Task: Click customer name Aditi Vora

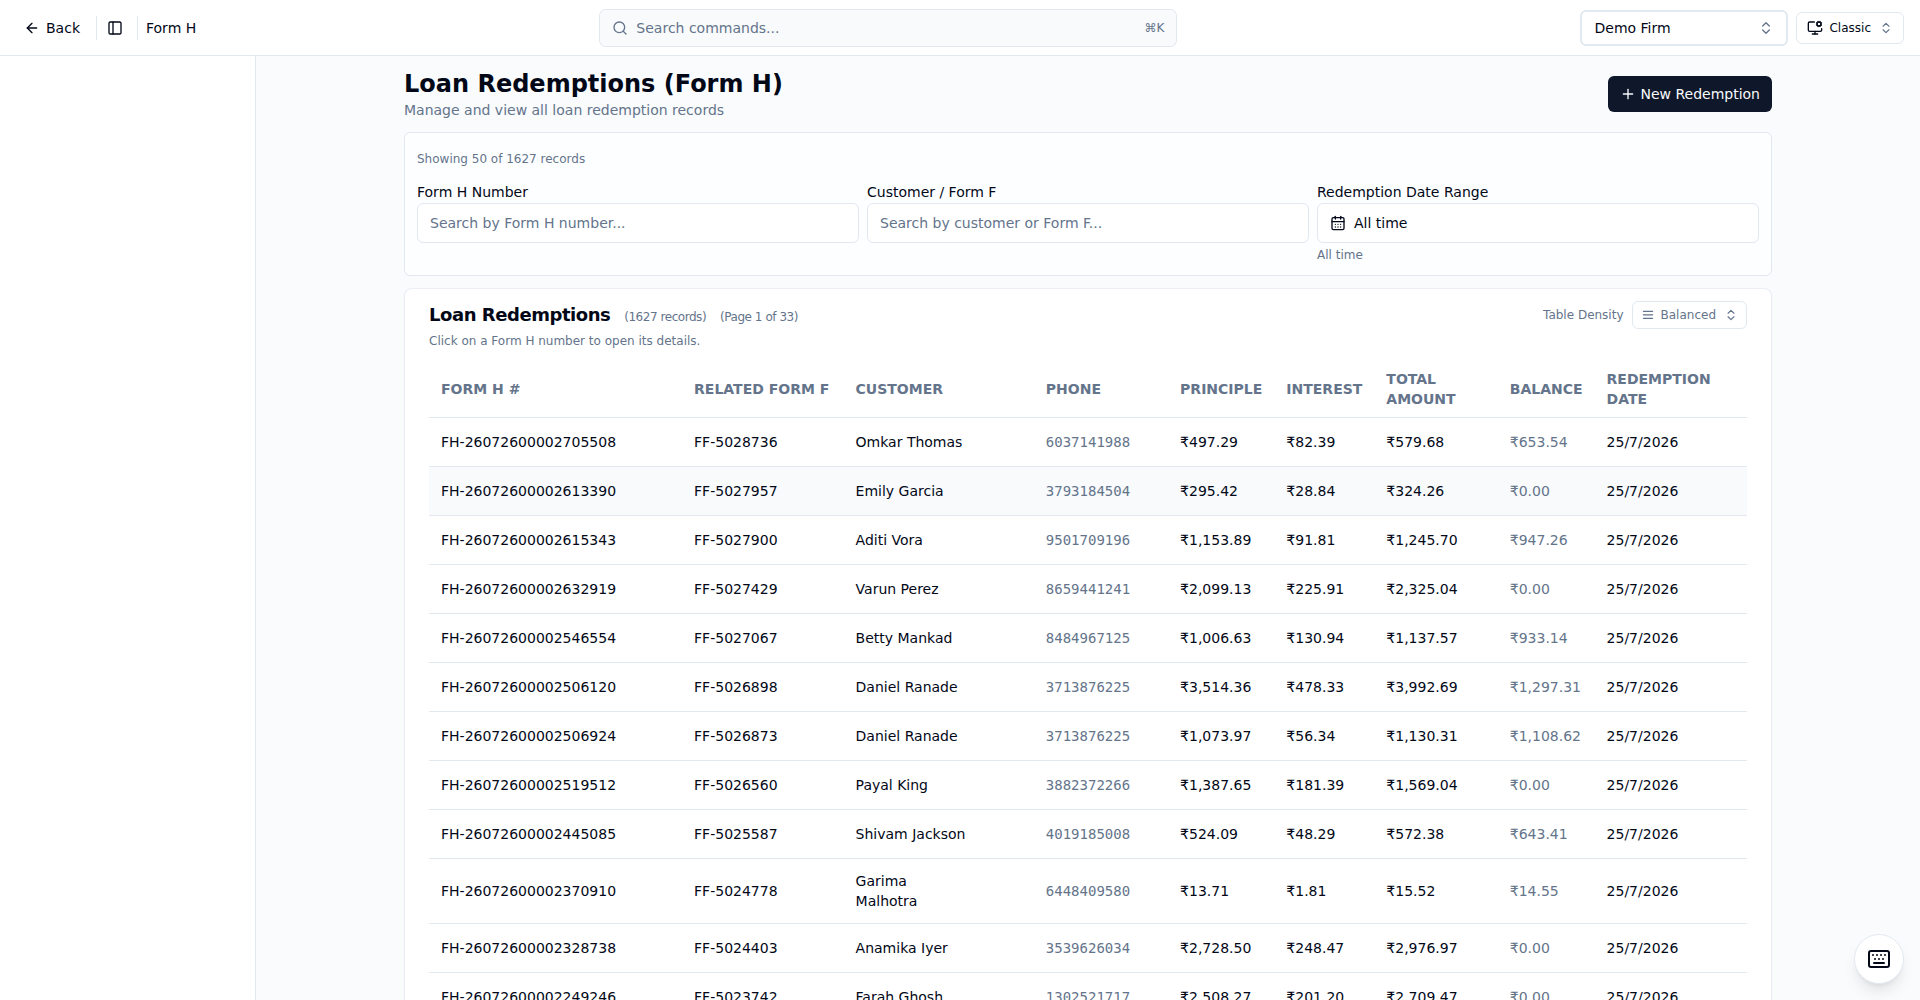Action: coord(889,540)
